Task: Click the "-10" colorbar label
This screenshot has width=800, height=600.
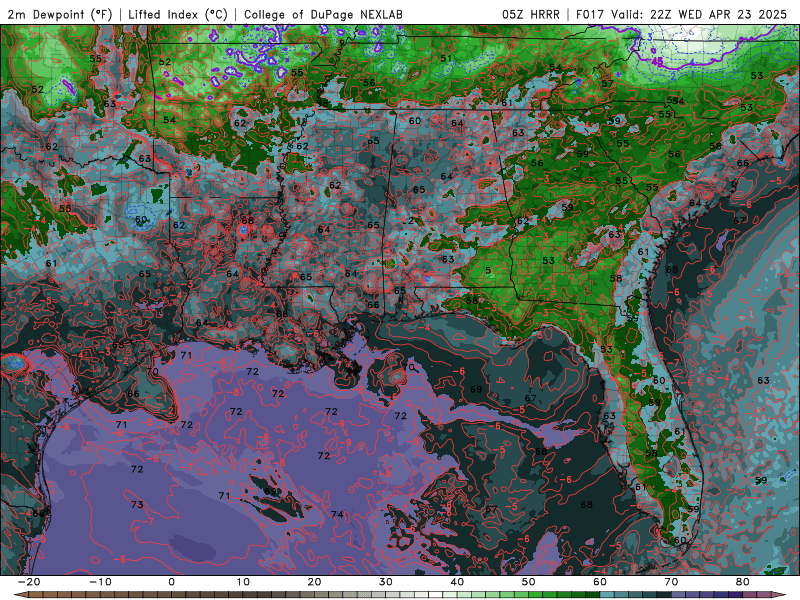Action: point(100,582)
